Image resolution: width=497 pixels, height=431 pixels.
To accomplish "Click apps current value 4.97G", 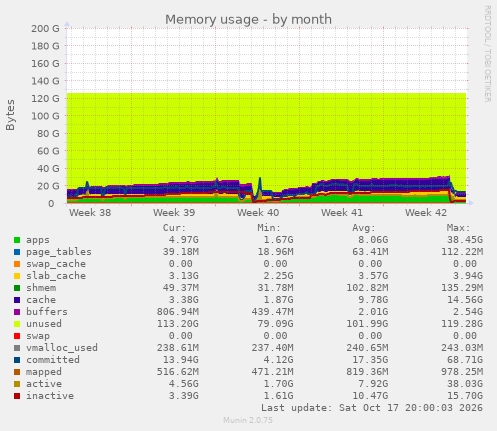I will [183, 240].
